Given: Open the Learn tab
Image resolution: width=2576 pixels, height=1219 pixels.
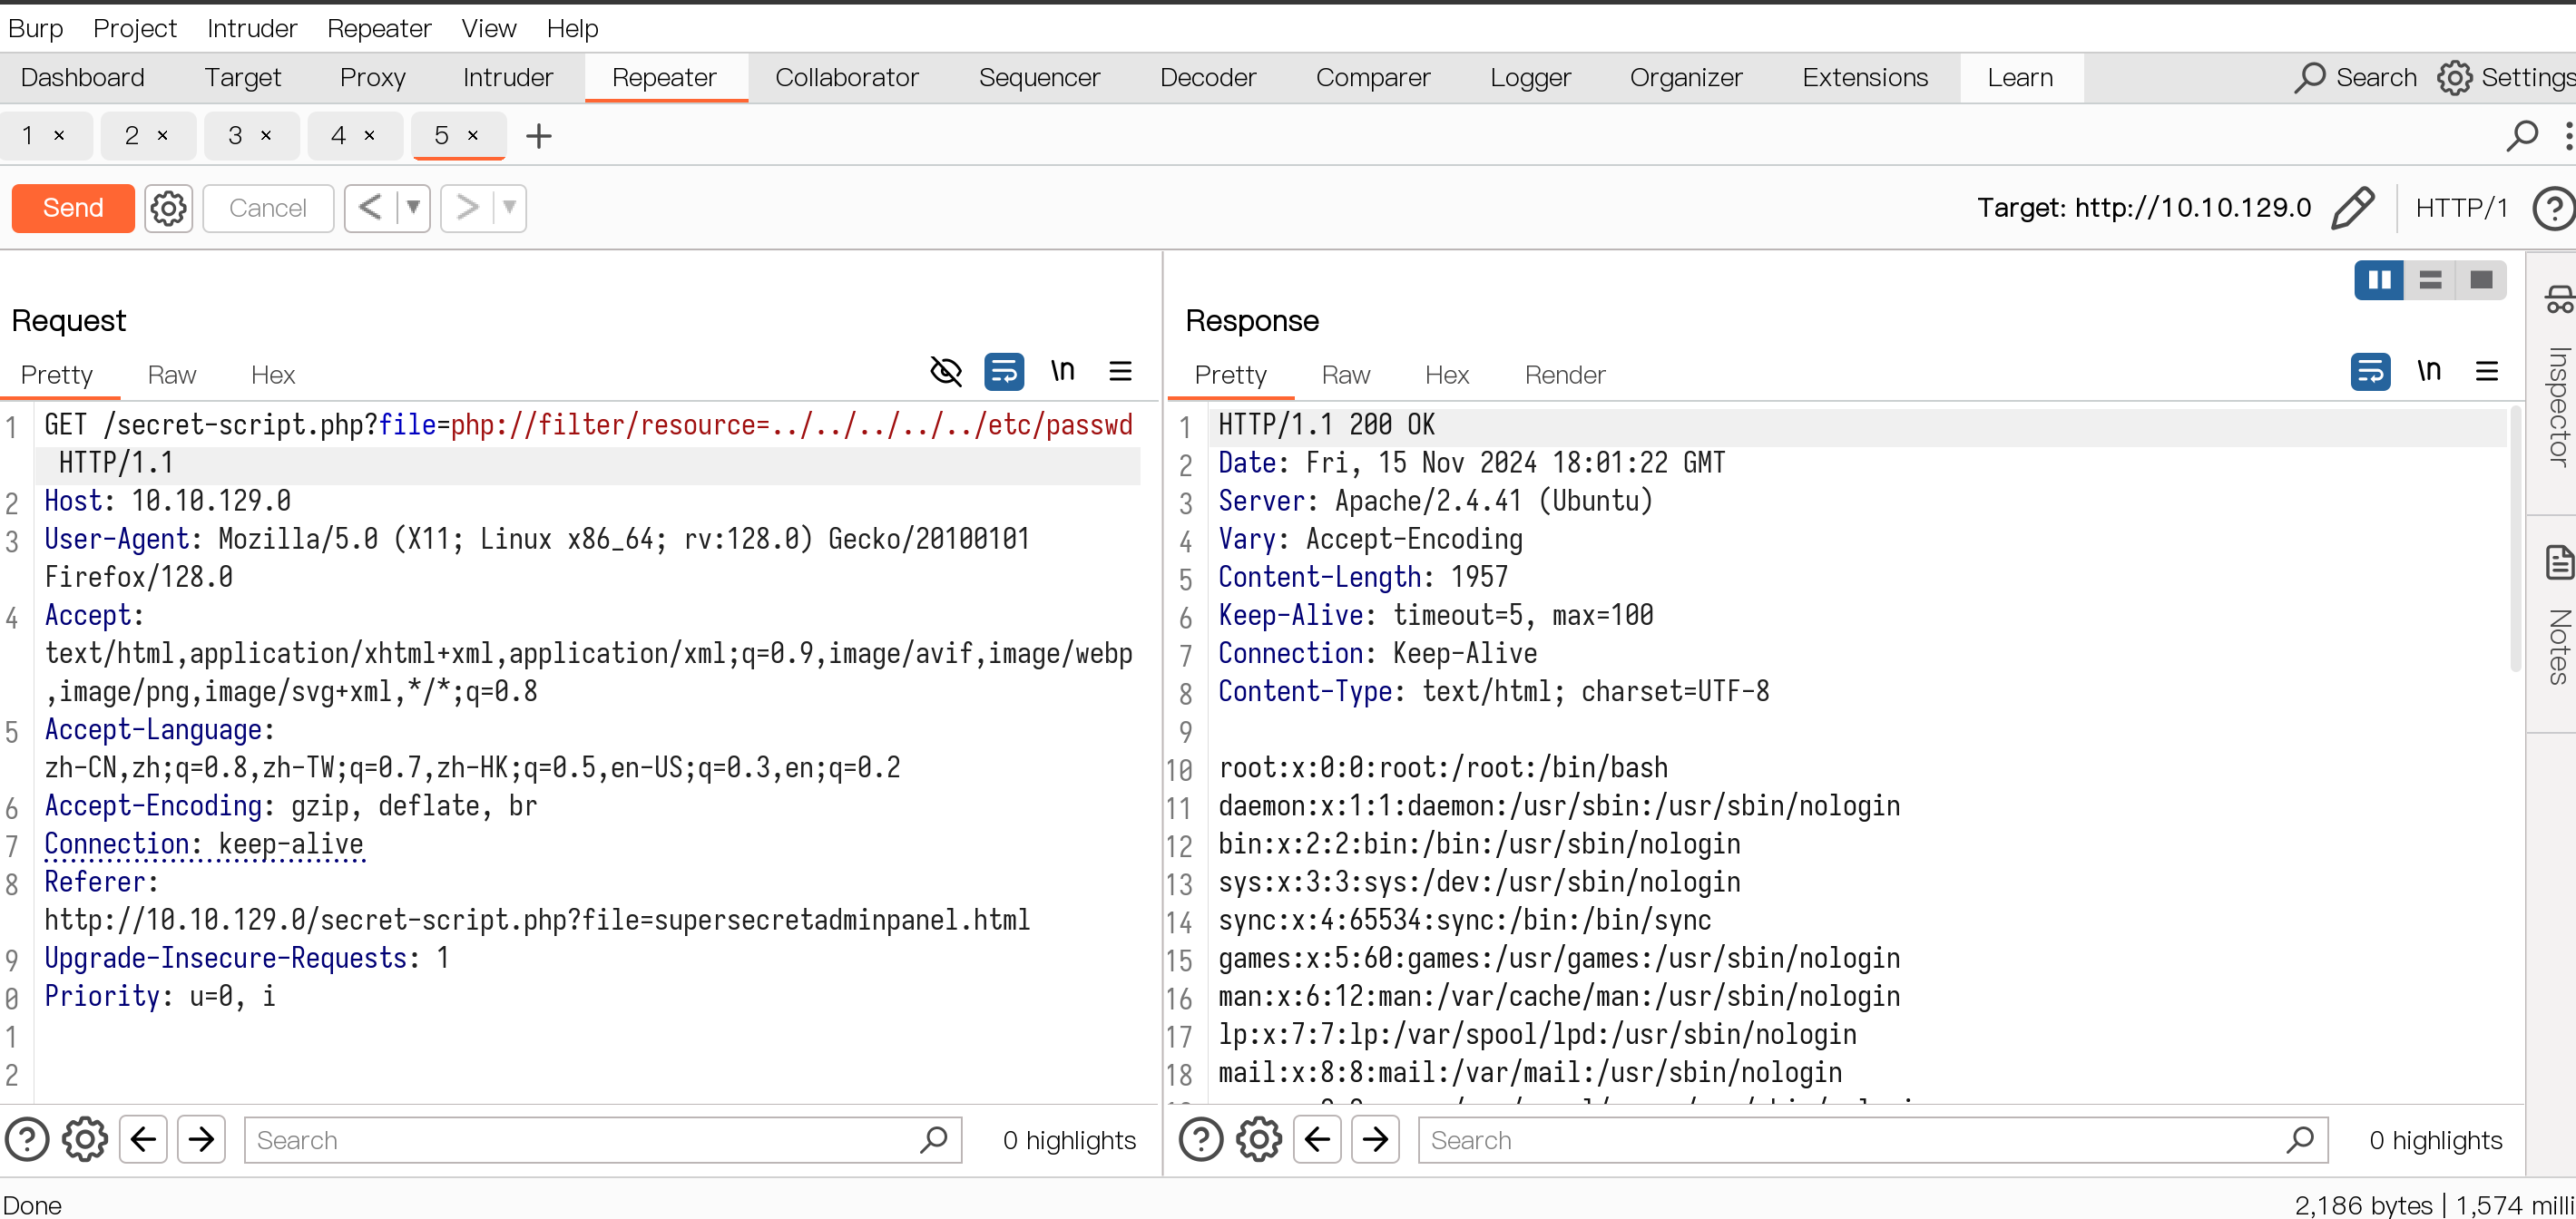Looking at the screenshot, I should coord(2020,78).
